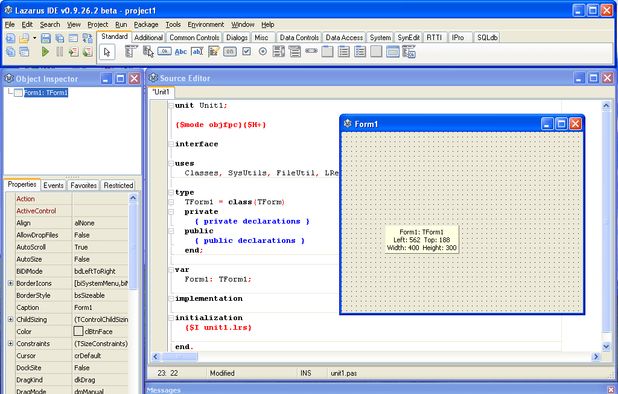Click the Pause debugger icon
The height and width of the screenshot is (394, 618).
[x=60, y=52]
